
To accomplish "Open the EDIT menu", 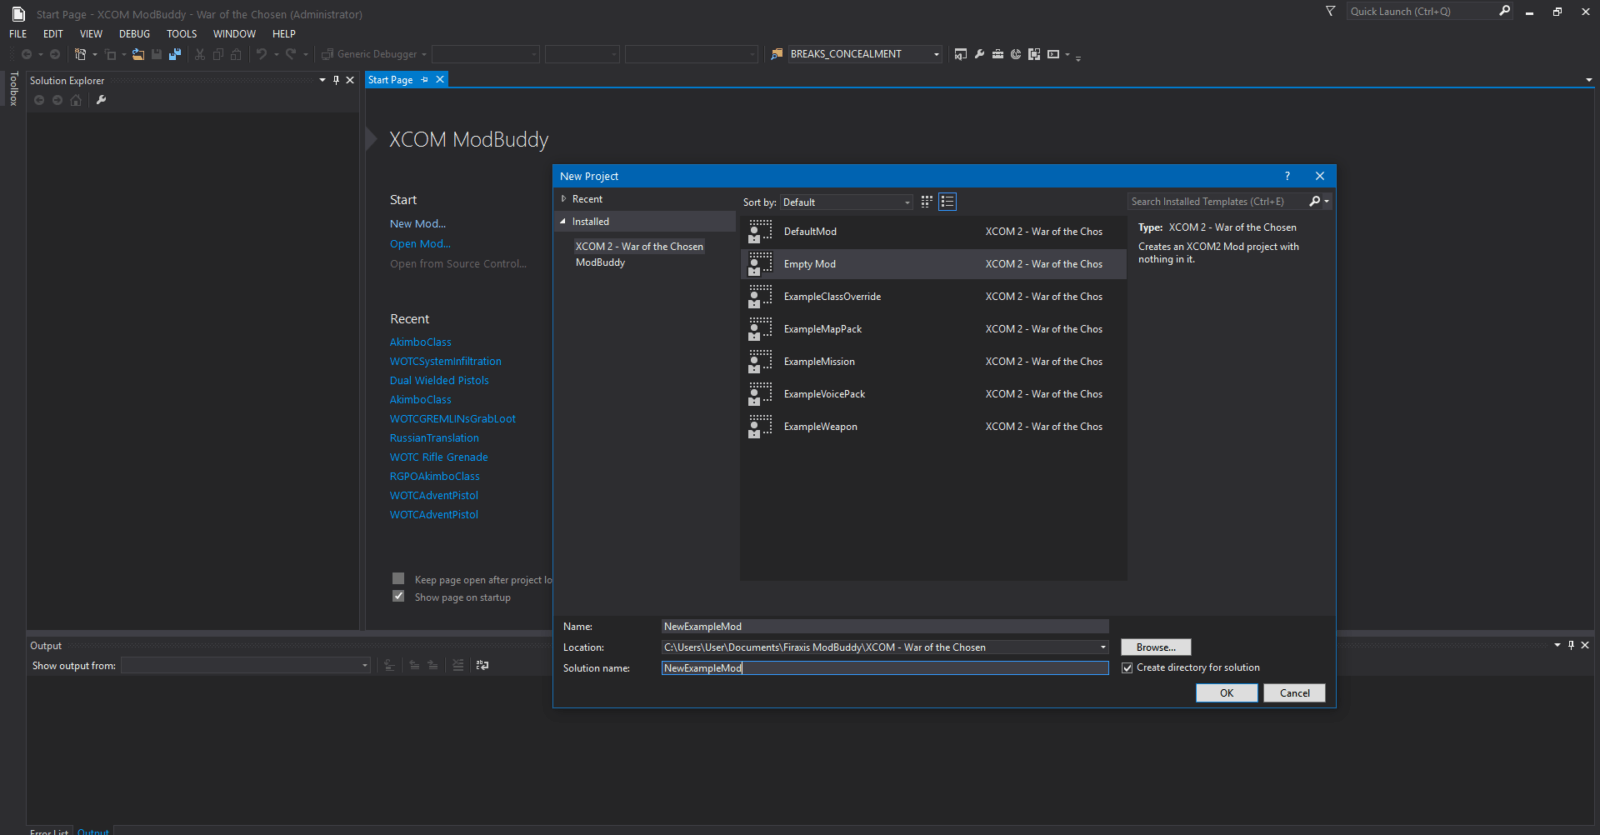I will 53,34.
